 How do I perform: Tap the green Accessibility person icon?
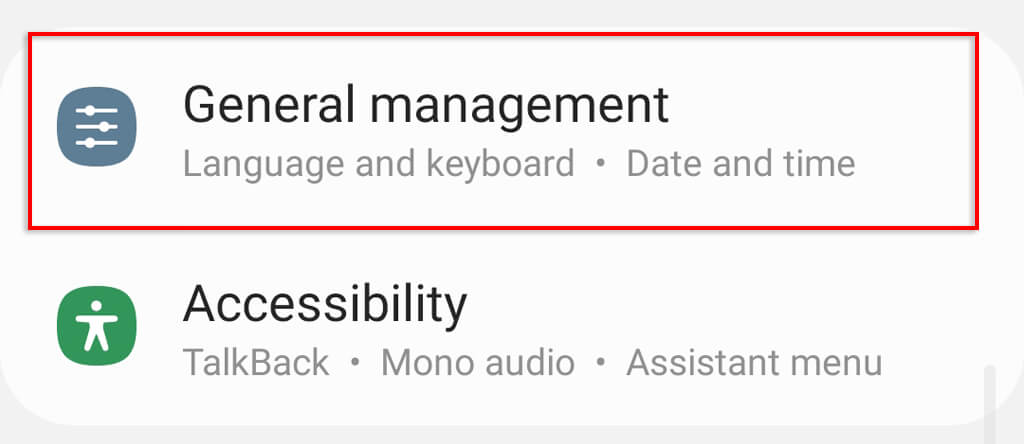96,326
